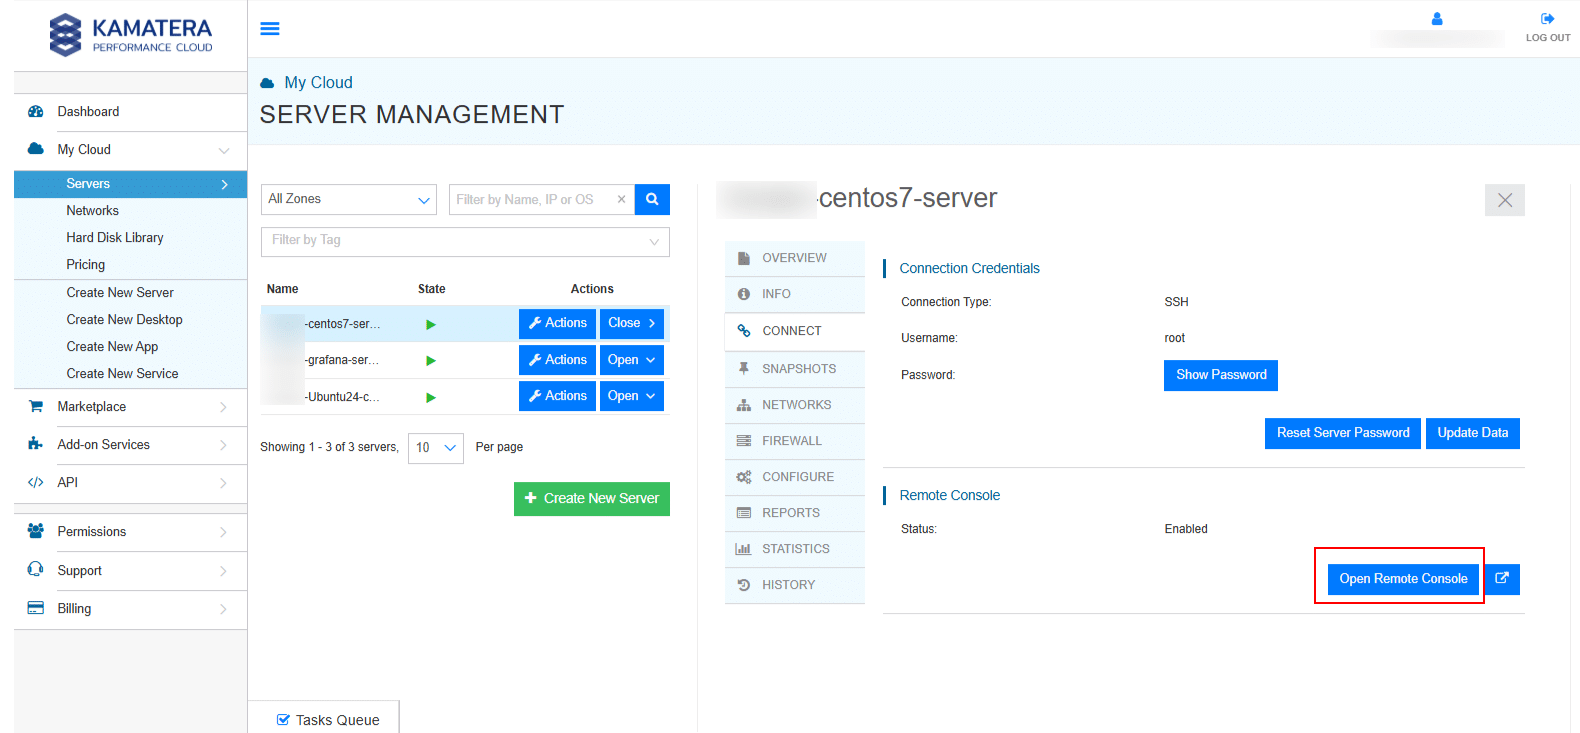Screen dimensions: 1580x733
Task: Close the centos7-server details panel
Action: pyautogui.click(x=1505, y=200)
